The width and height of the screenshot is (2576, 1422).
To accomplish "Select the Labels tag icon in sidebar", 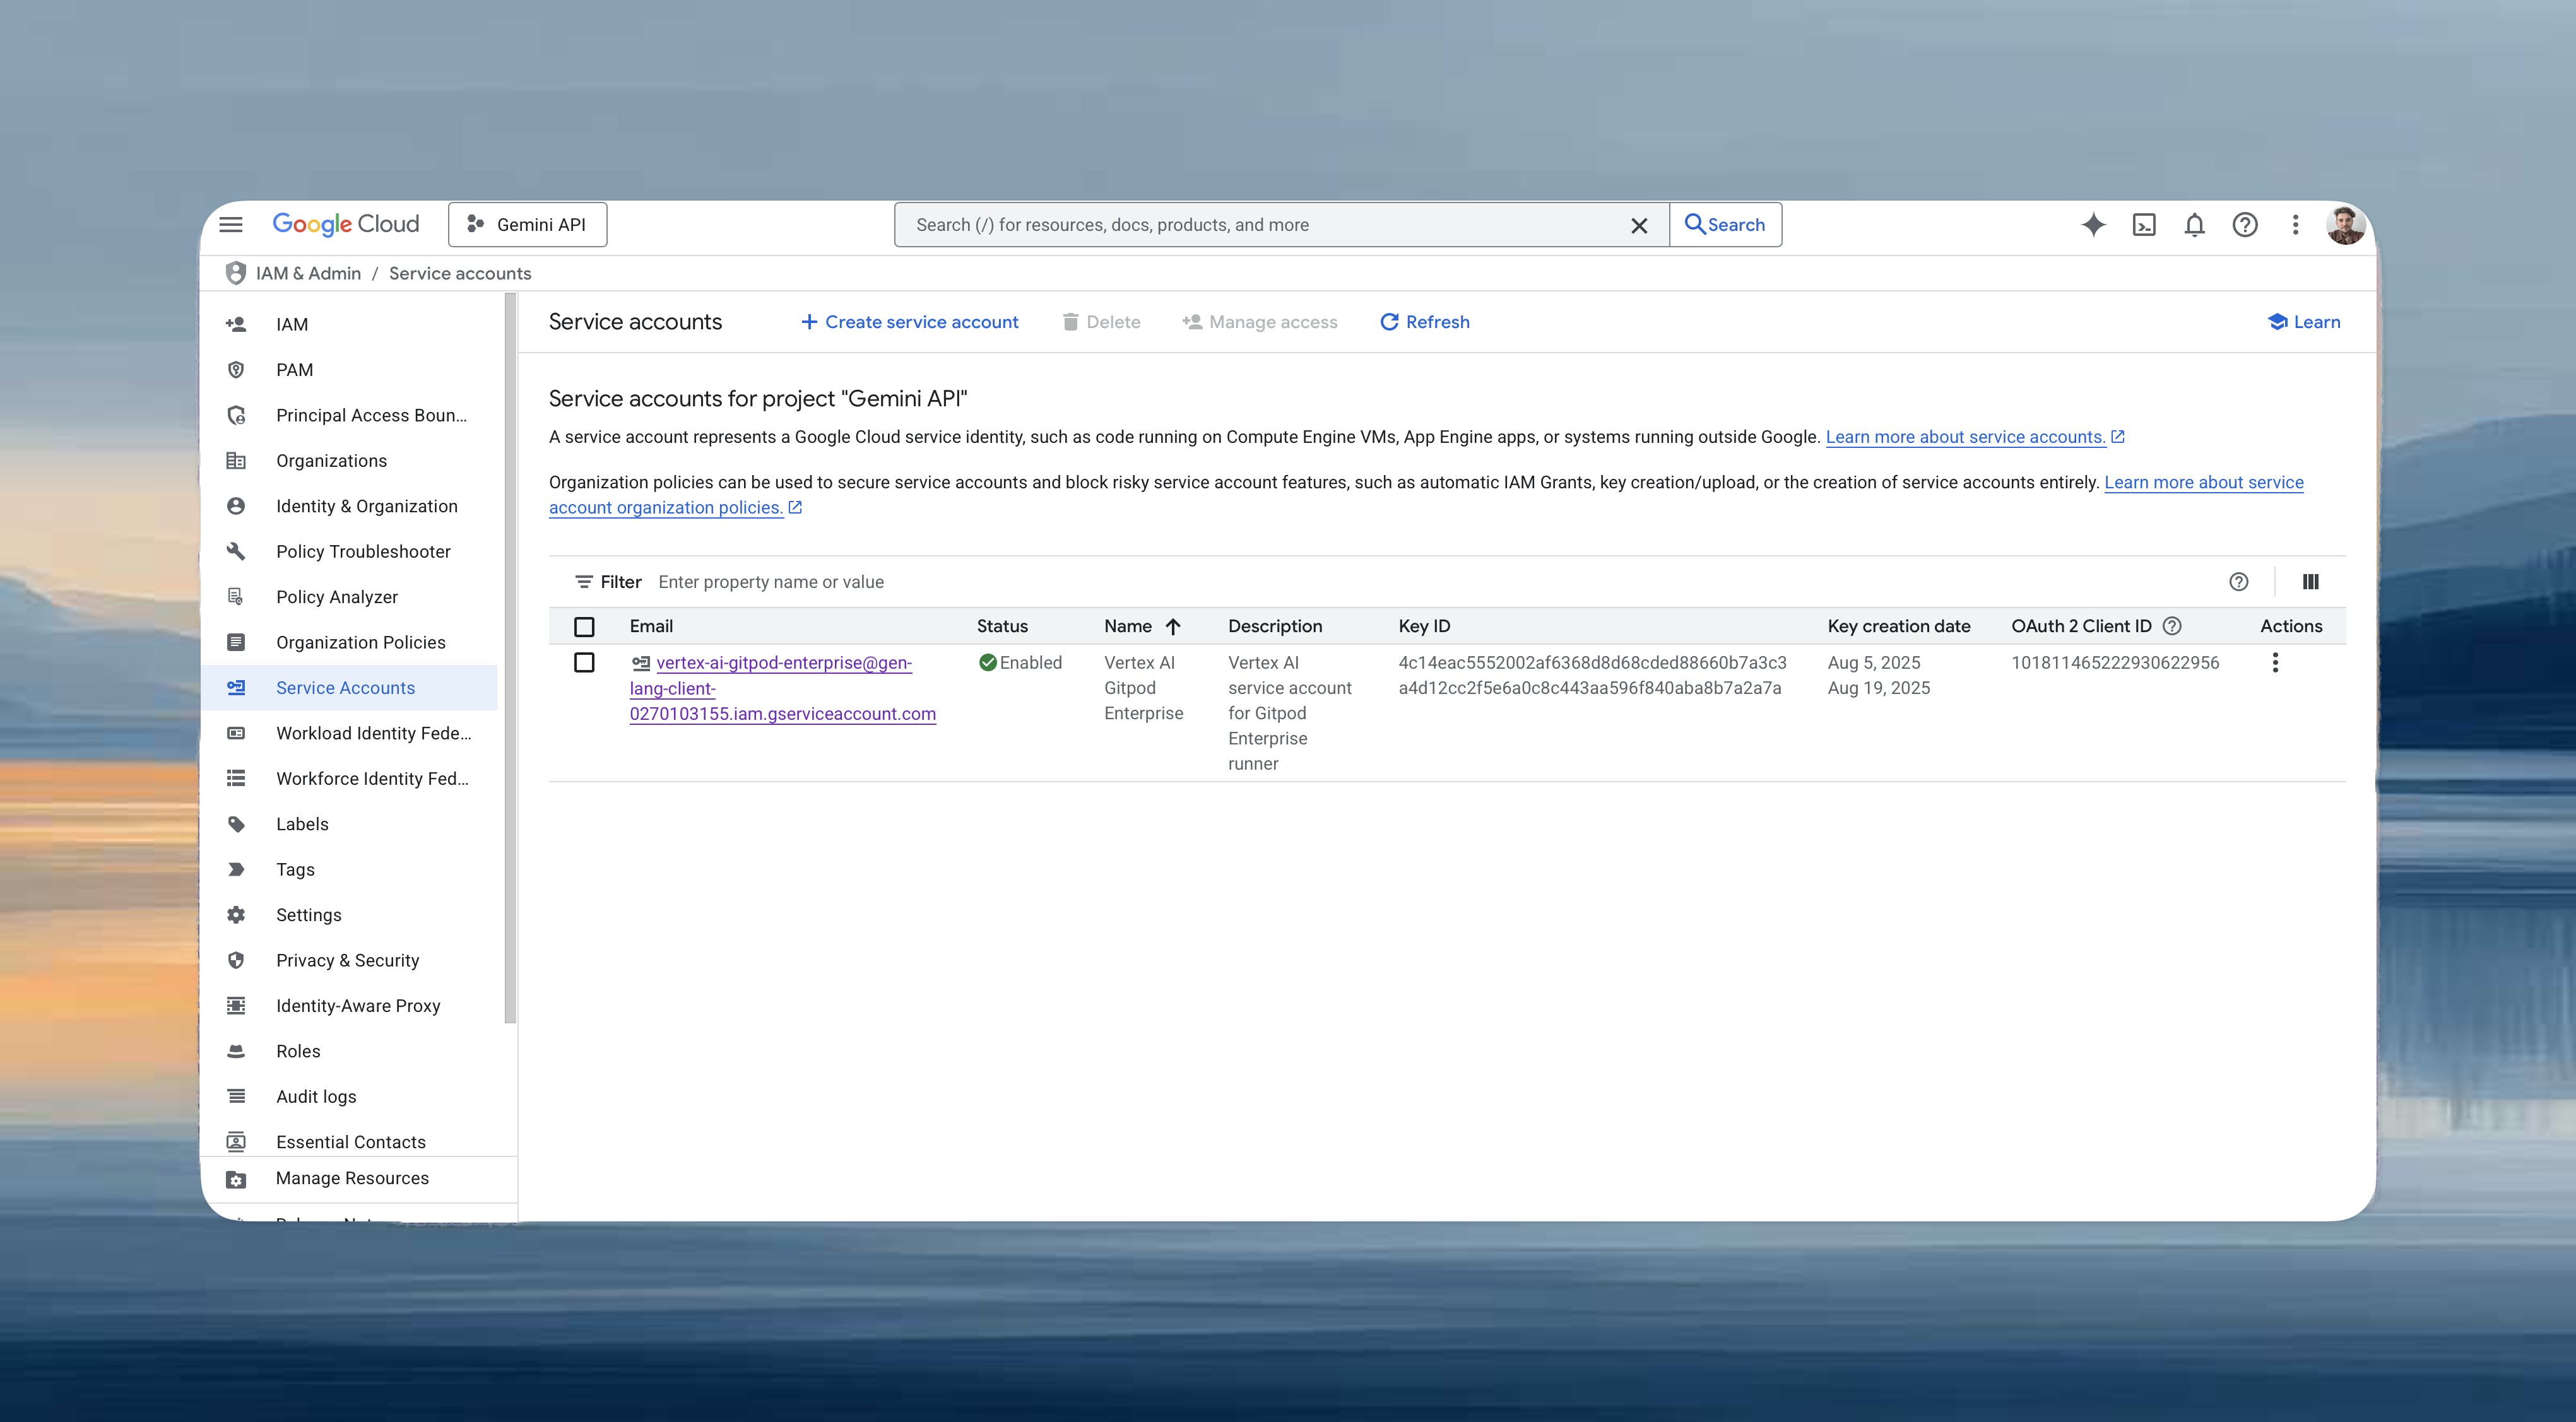I will tap(236, 824).
